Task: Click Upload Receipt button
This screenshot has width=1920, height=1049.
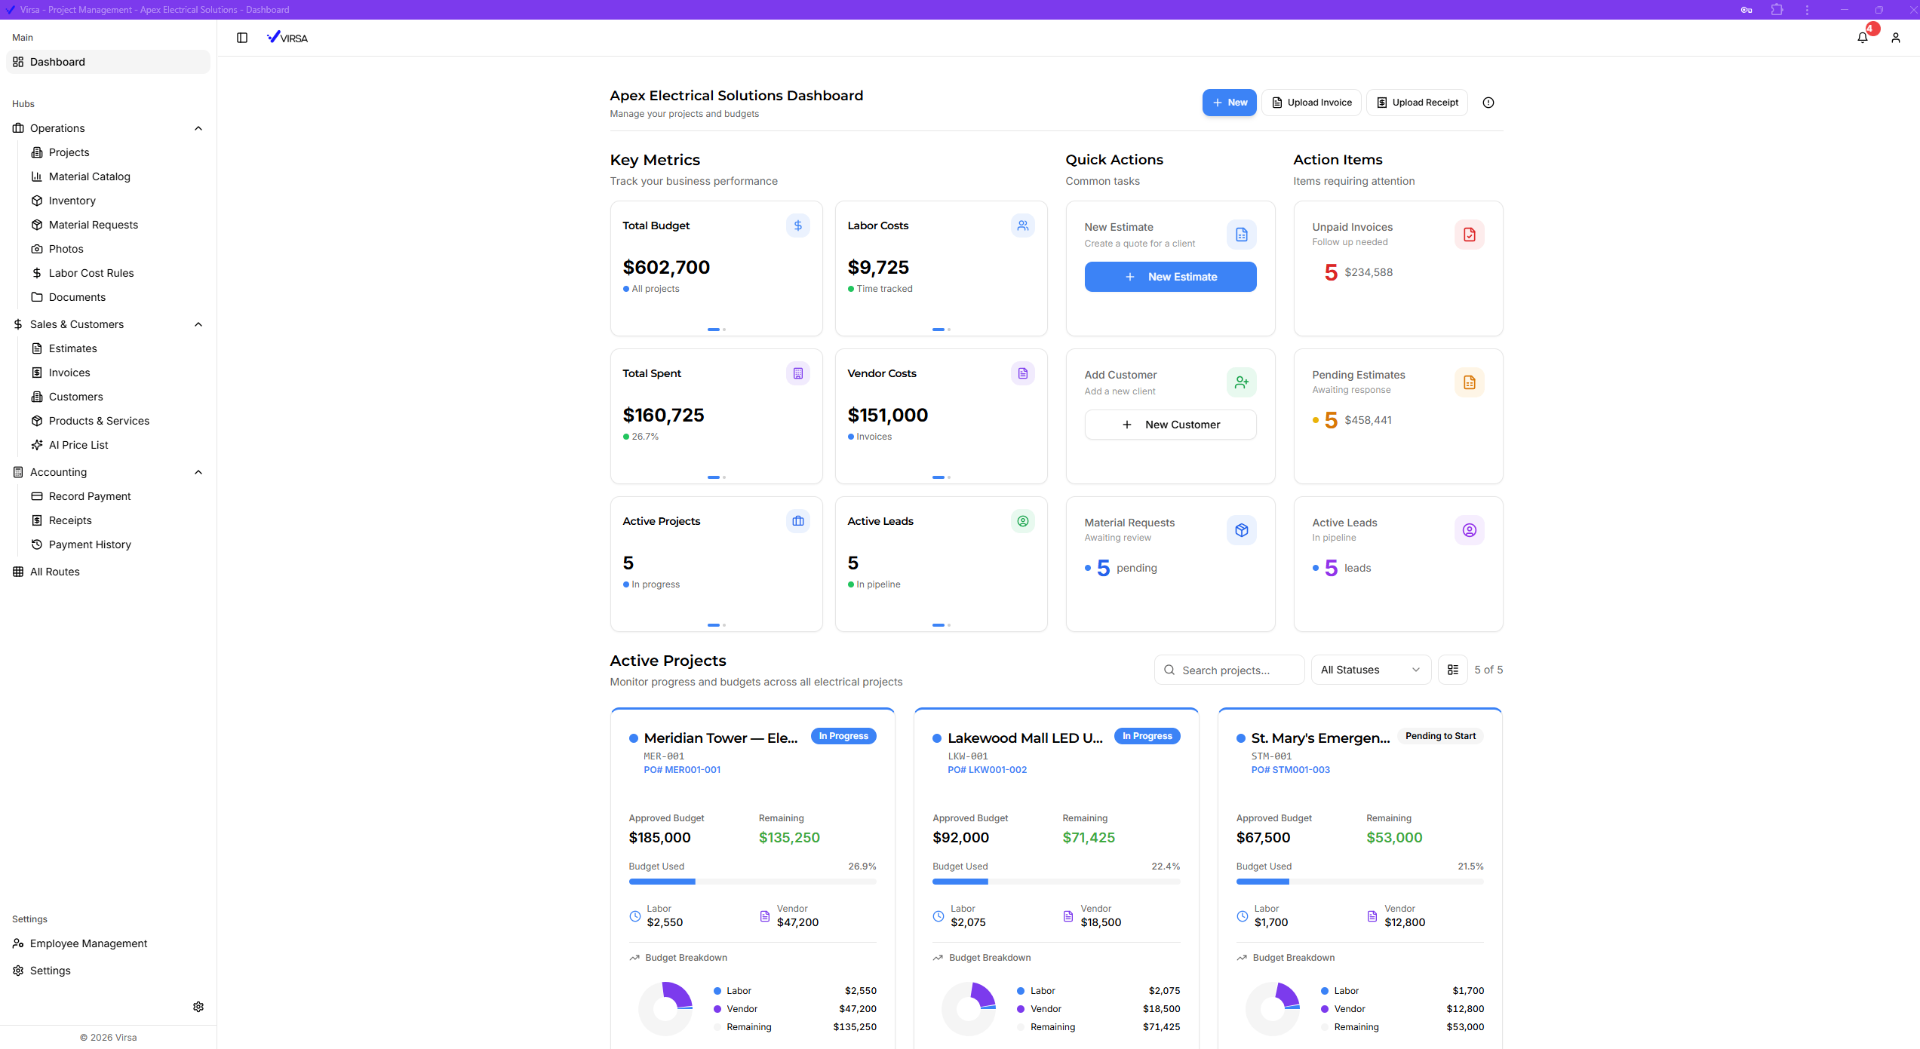Action: tap(1417, 103)
